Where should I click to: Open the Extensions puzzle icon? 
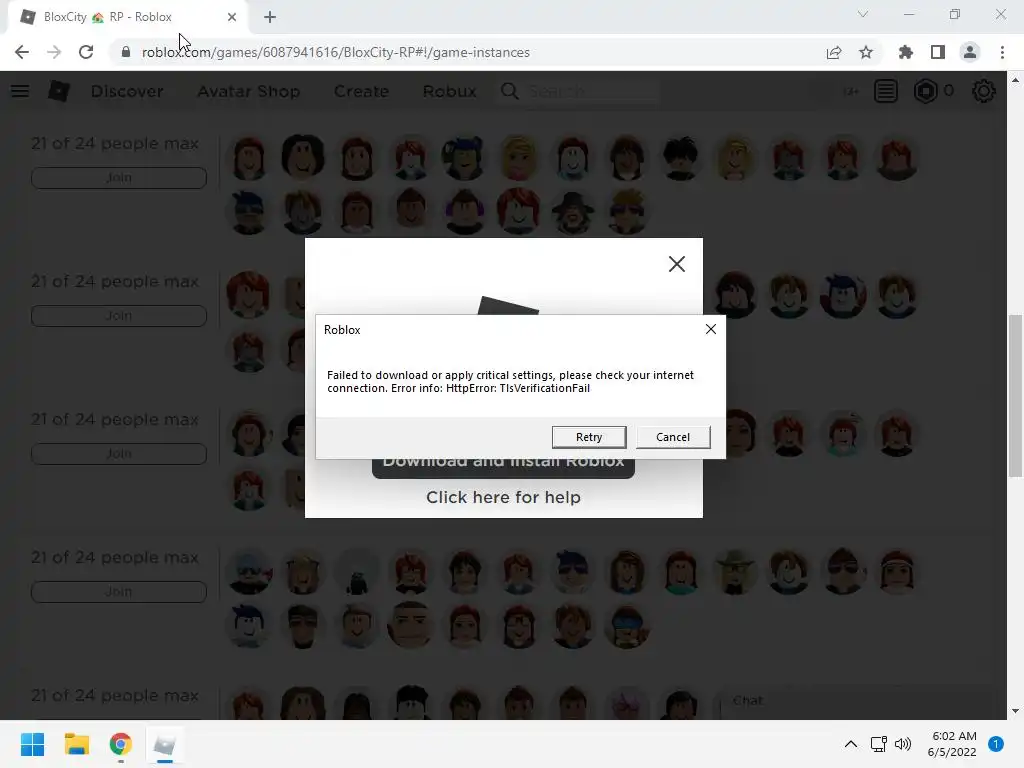(x=905, y=52)
